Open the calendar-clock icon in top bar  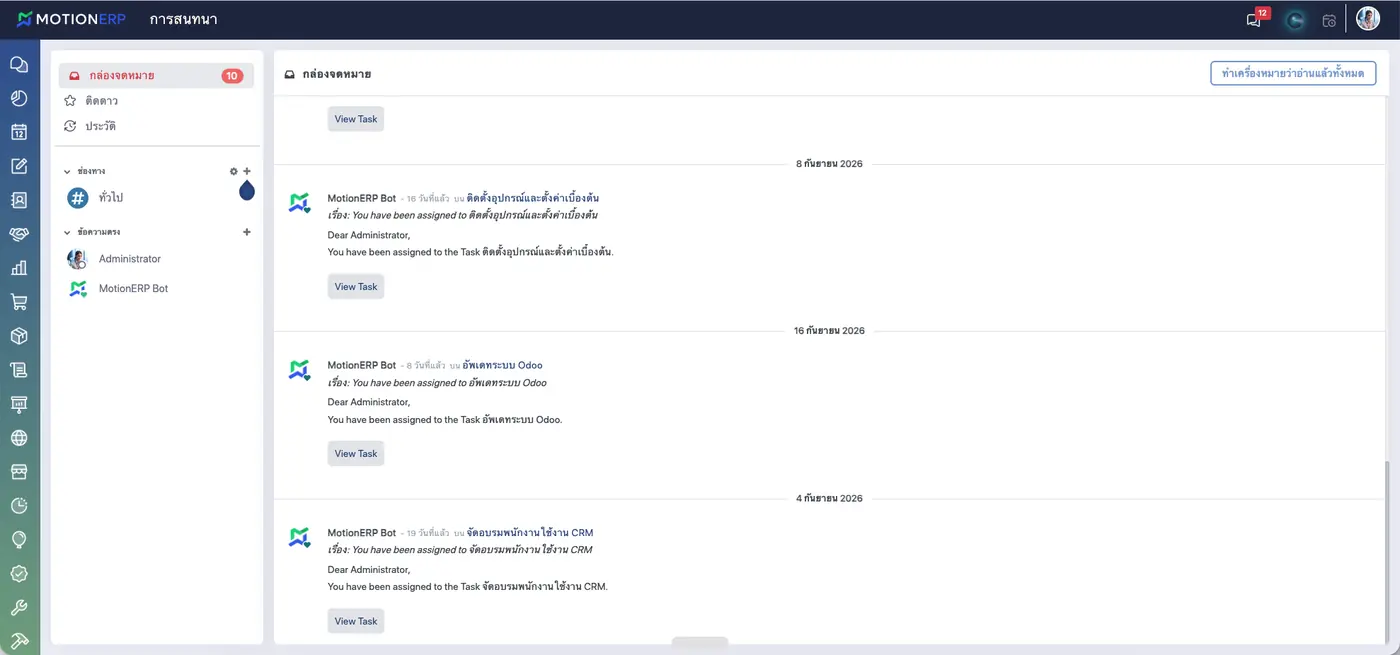[x=1329, y=20]
